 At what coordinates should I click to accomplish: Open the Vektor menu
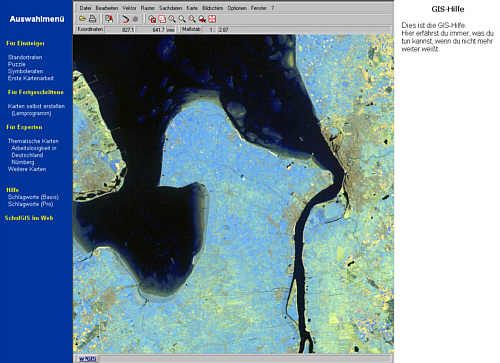[129, 8]
